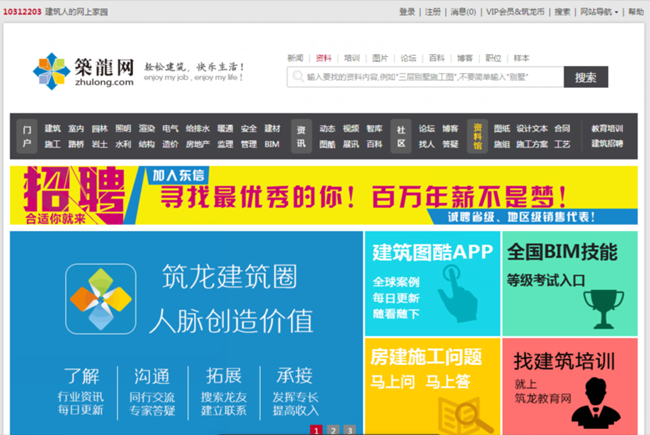This screenshot has height=435, width=650.
Task: Select the 论坛 search tab
Action: (x=408, y=58)
